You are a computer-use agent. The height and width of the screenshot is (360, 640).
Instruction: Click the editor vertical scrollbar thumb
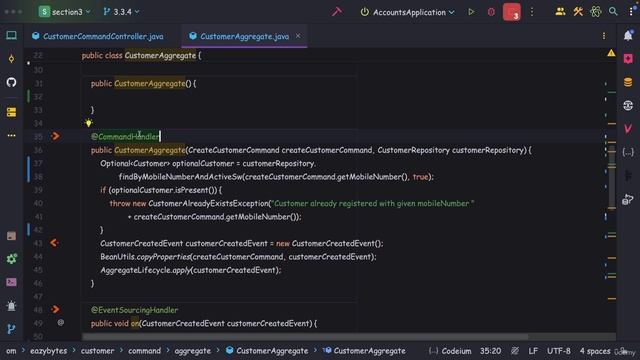[x=612, y=177]
